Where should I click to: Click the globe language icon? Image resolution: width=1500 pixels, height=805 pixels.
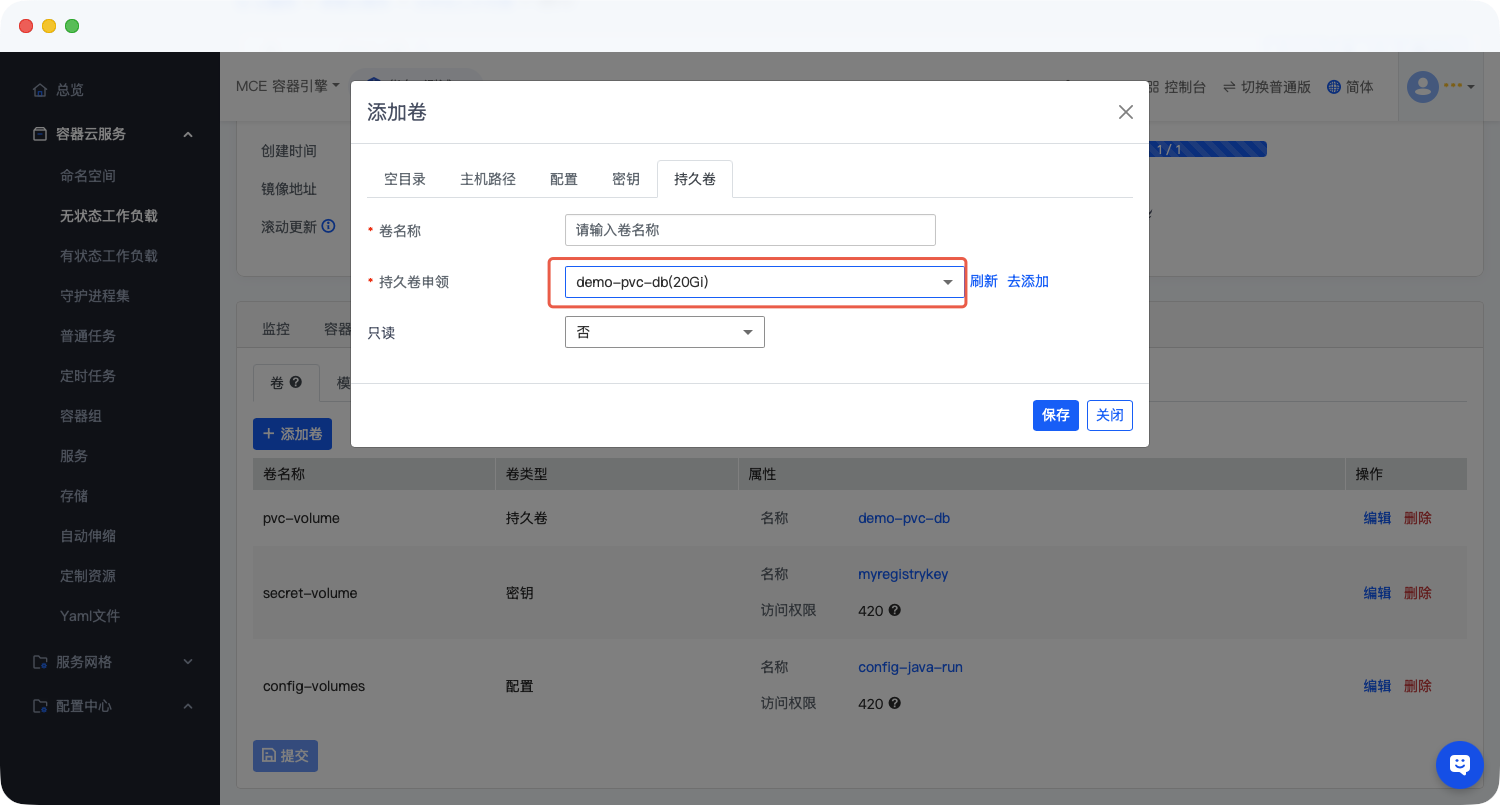pyautogui.click(x=1333, y=87)
